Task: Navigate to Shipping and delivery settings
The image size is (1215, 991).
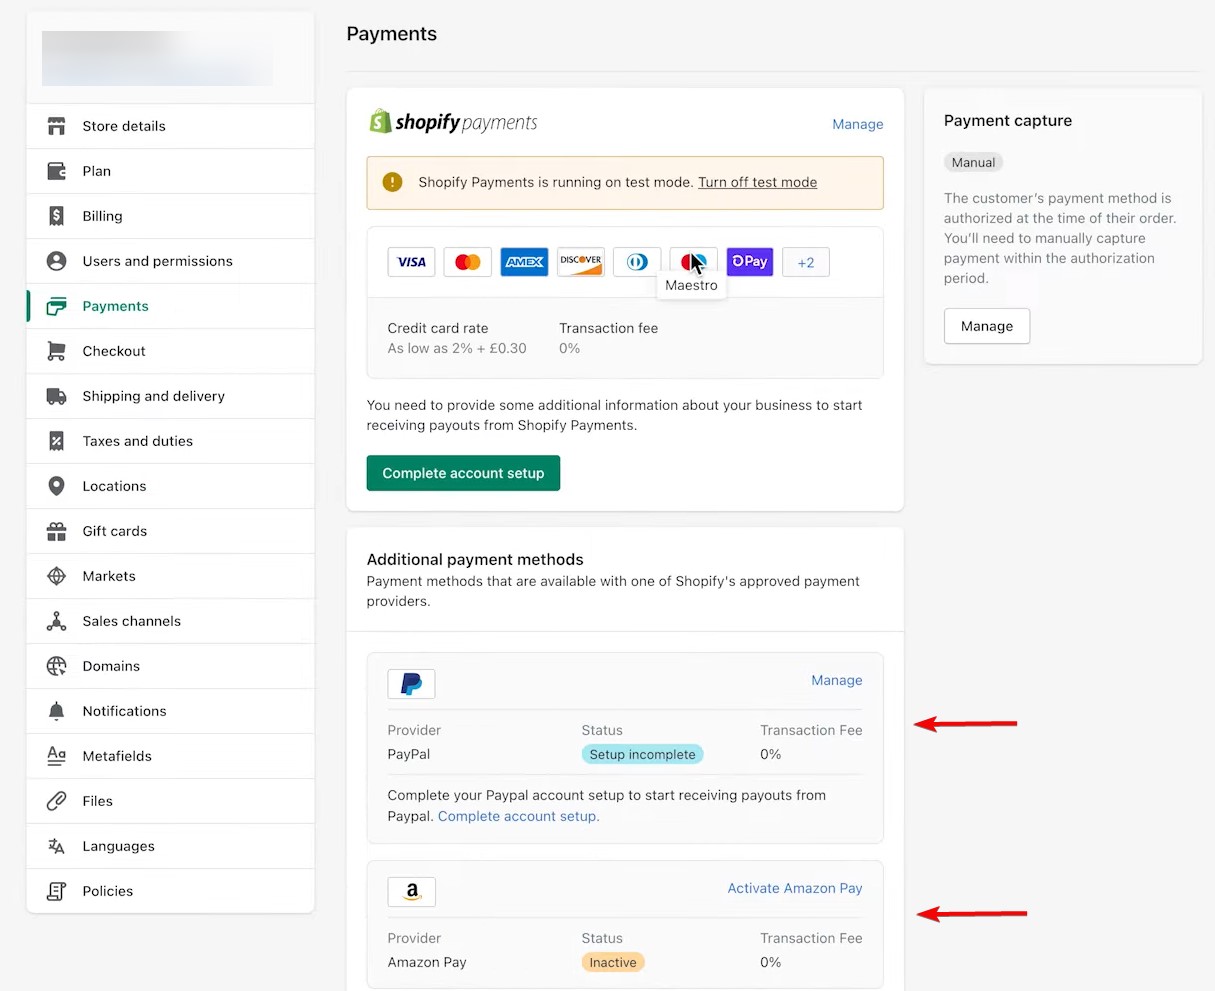Action: [x=153, y=396]
